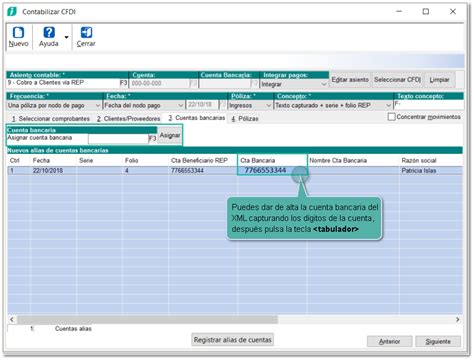Click the header Cuenta Bancaria input field
Viewport: 474px width, 360px height.
225,83
